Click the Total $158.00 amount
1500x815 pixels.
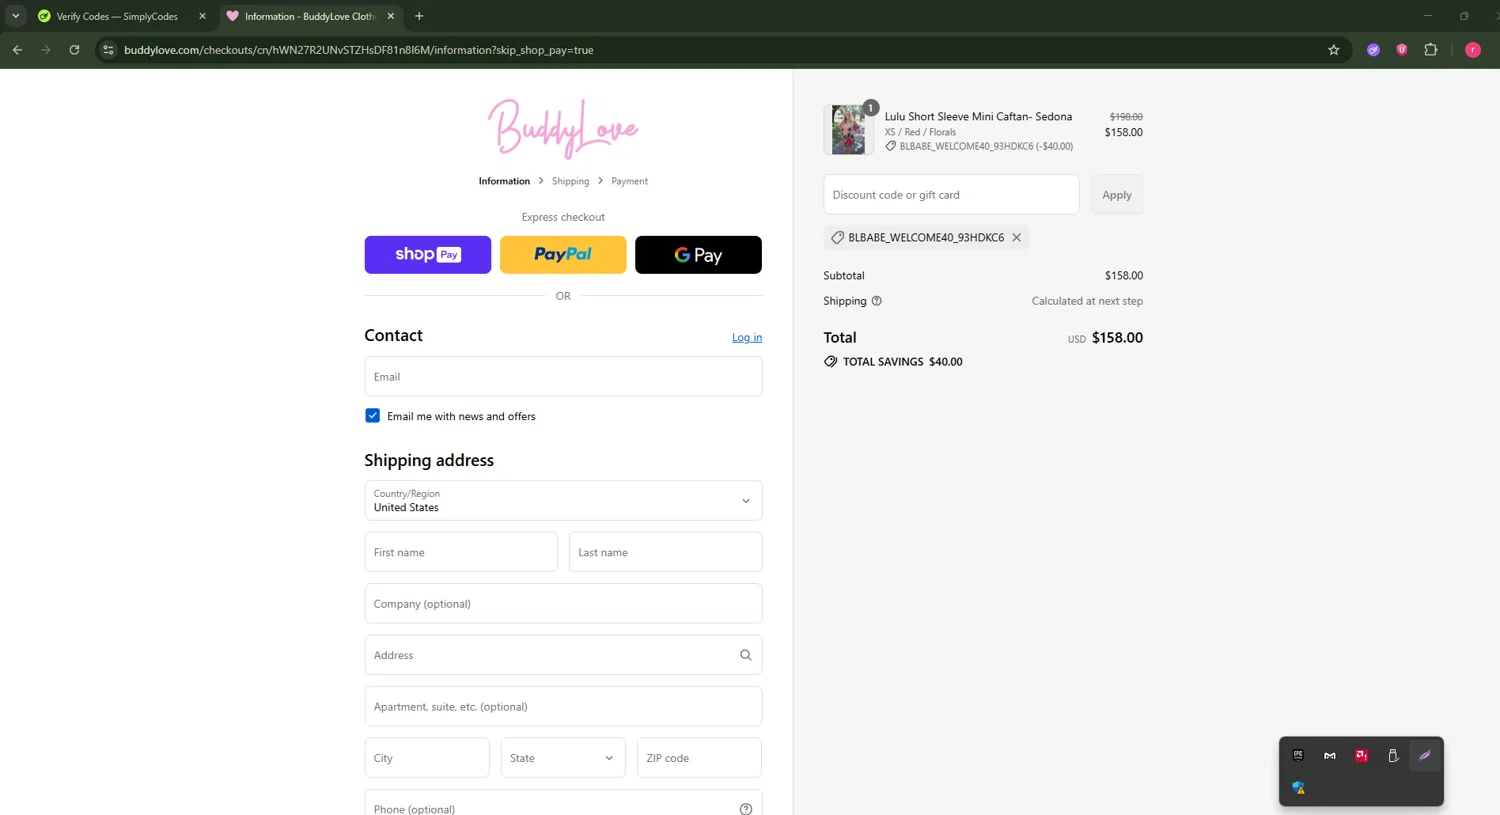pos(1117,338)
